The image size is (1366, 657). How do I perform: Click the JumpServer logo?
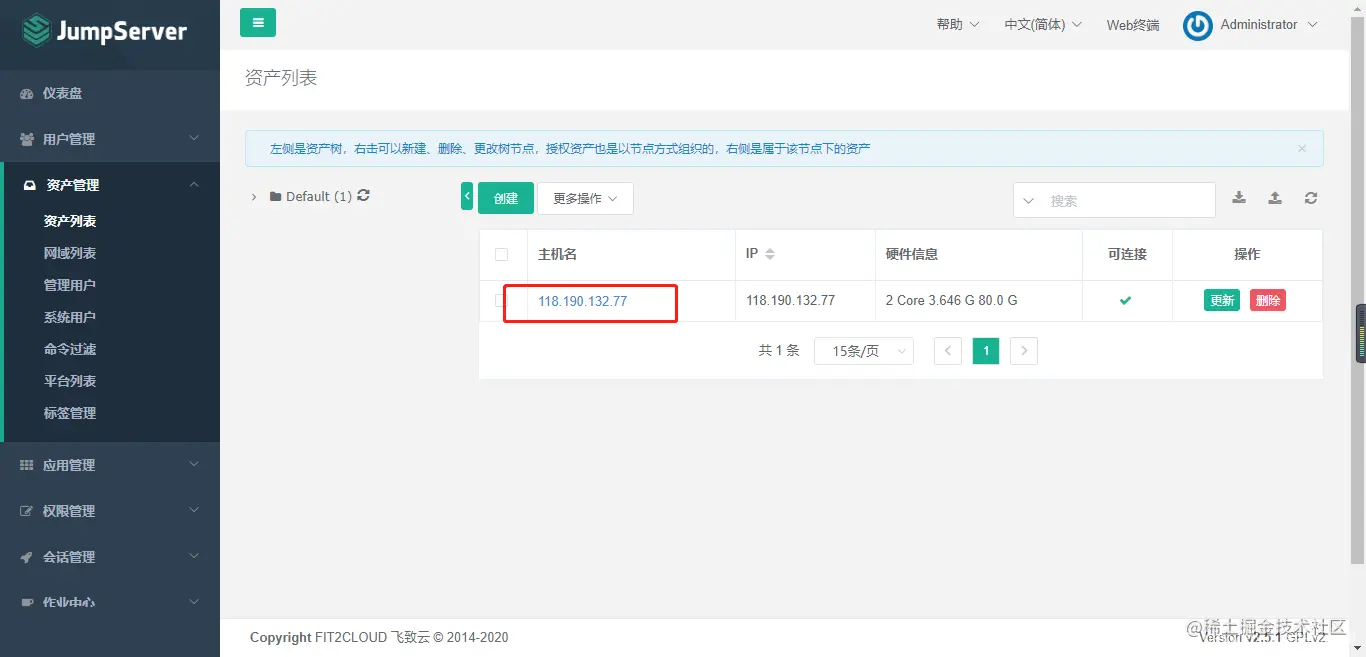(105, 31)
